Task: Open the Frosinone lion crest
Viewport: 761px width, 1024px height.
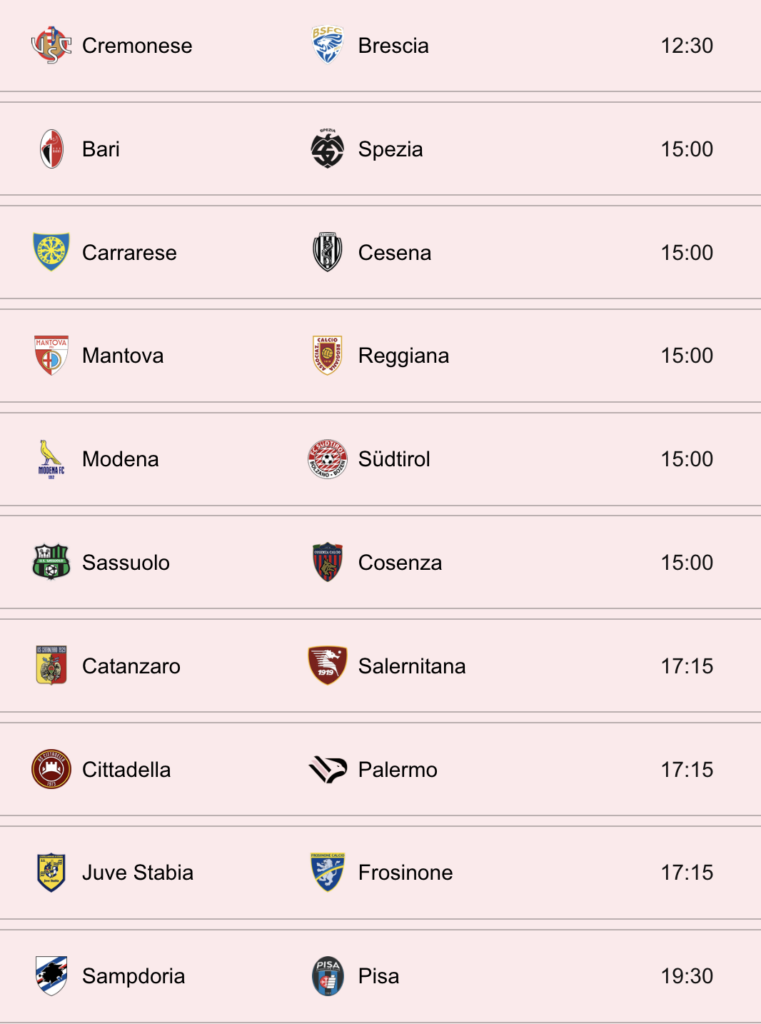Action: coord(327,872)
